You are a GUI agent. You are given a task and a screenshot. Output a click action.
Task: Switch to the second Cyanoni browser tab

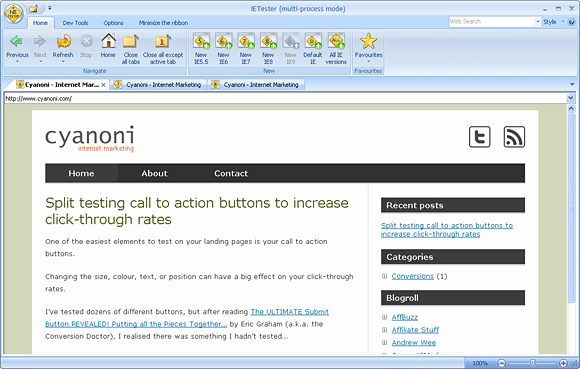(x=158, y=85)
